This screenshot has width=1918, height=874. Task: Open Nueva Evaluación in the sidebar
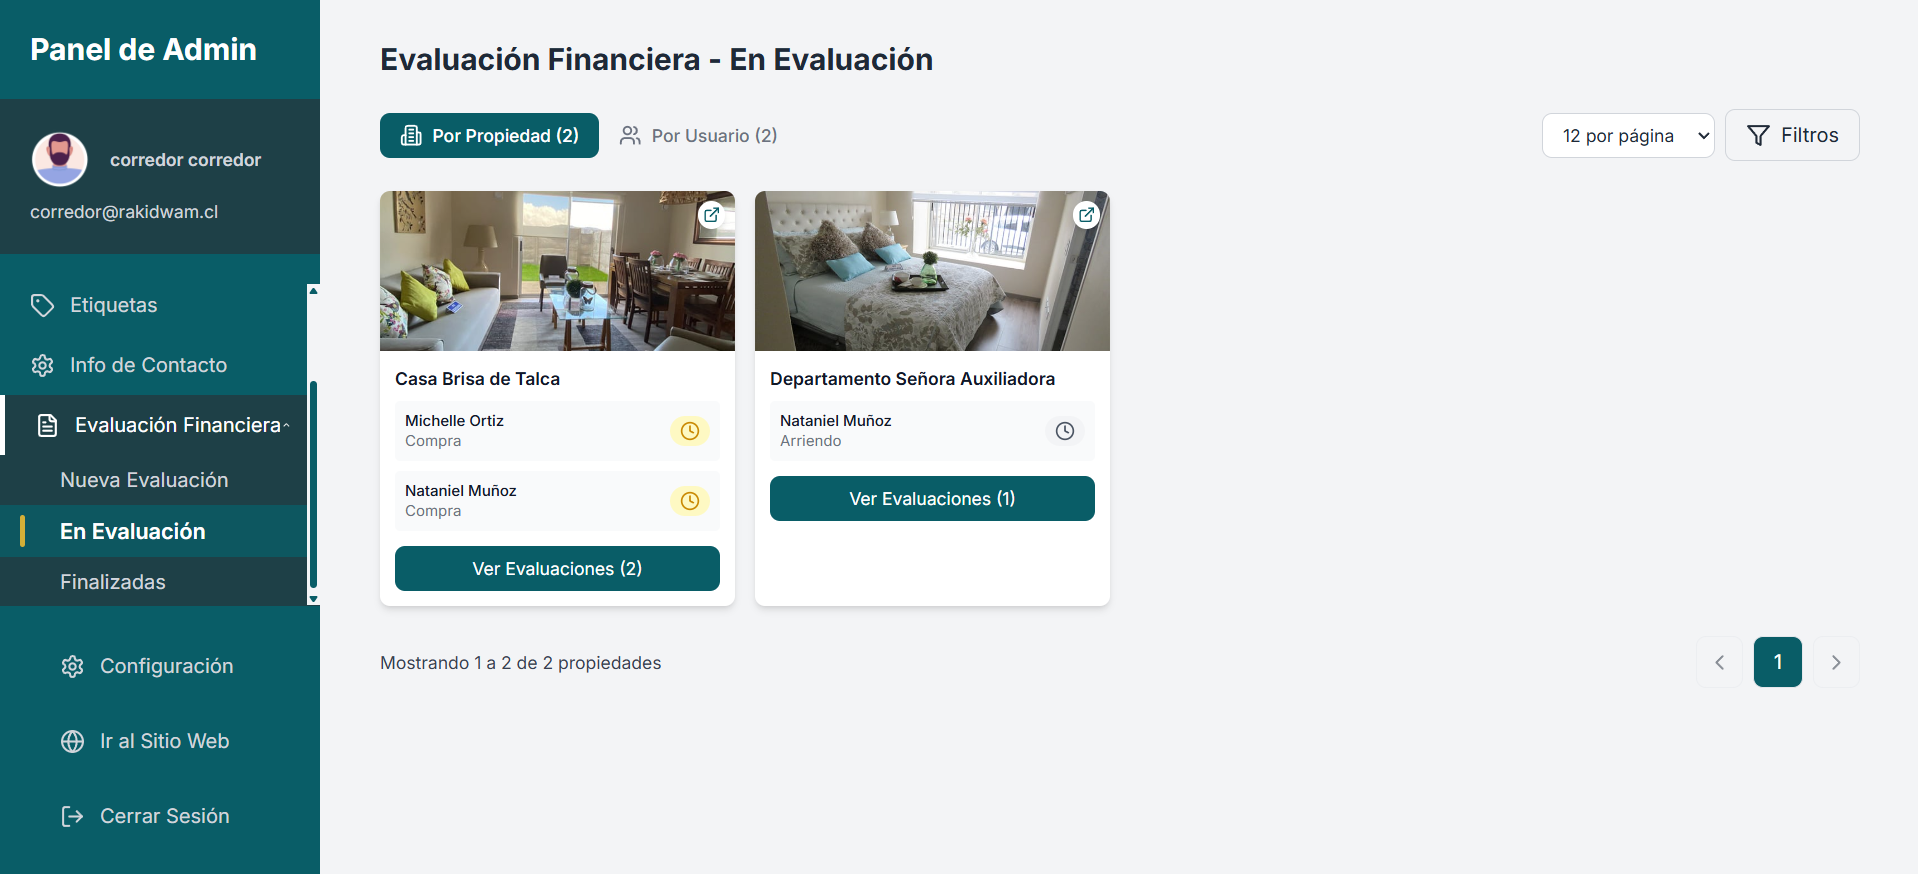point(144,480)
